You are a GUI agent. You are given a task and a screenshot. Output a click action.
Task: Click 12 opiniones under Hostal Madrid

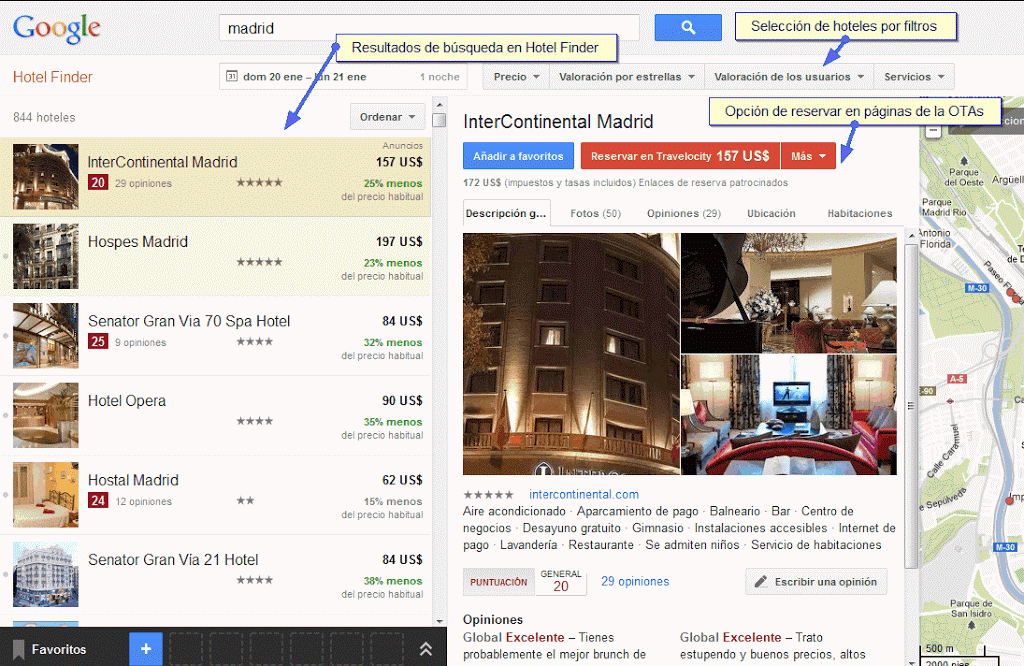(x=144, y=501)
